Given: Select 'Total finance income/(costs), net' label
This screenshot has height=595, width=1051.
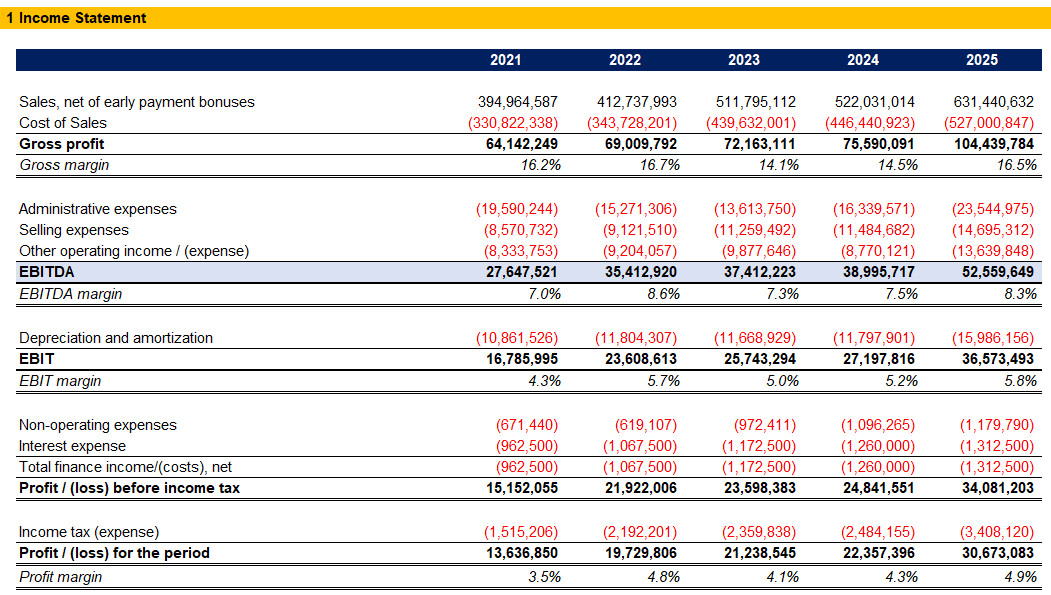Looking at the screenshot, I should [x=125, y=467].
